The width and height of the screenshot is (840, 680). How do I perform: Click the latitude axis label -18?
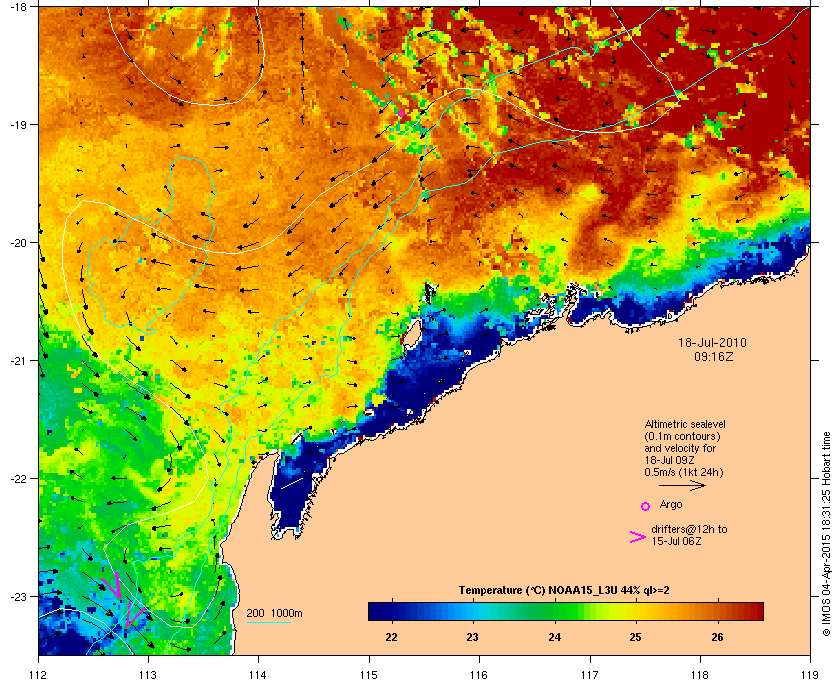(x=17, y=7)
